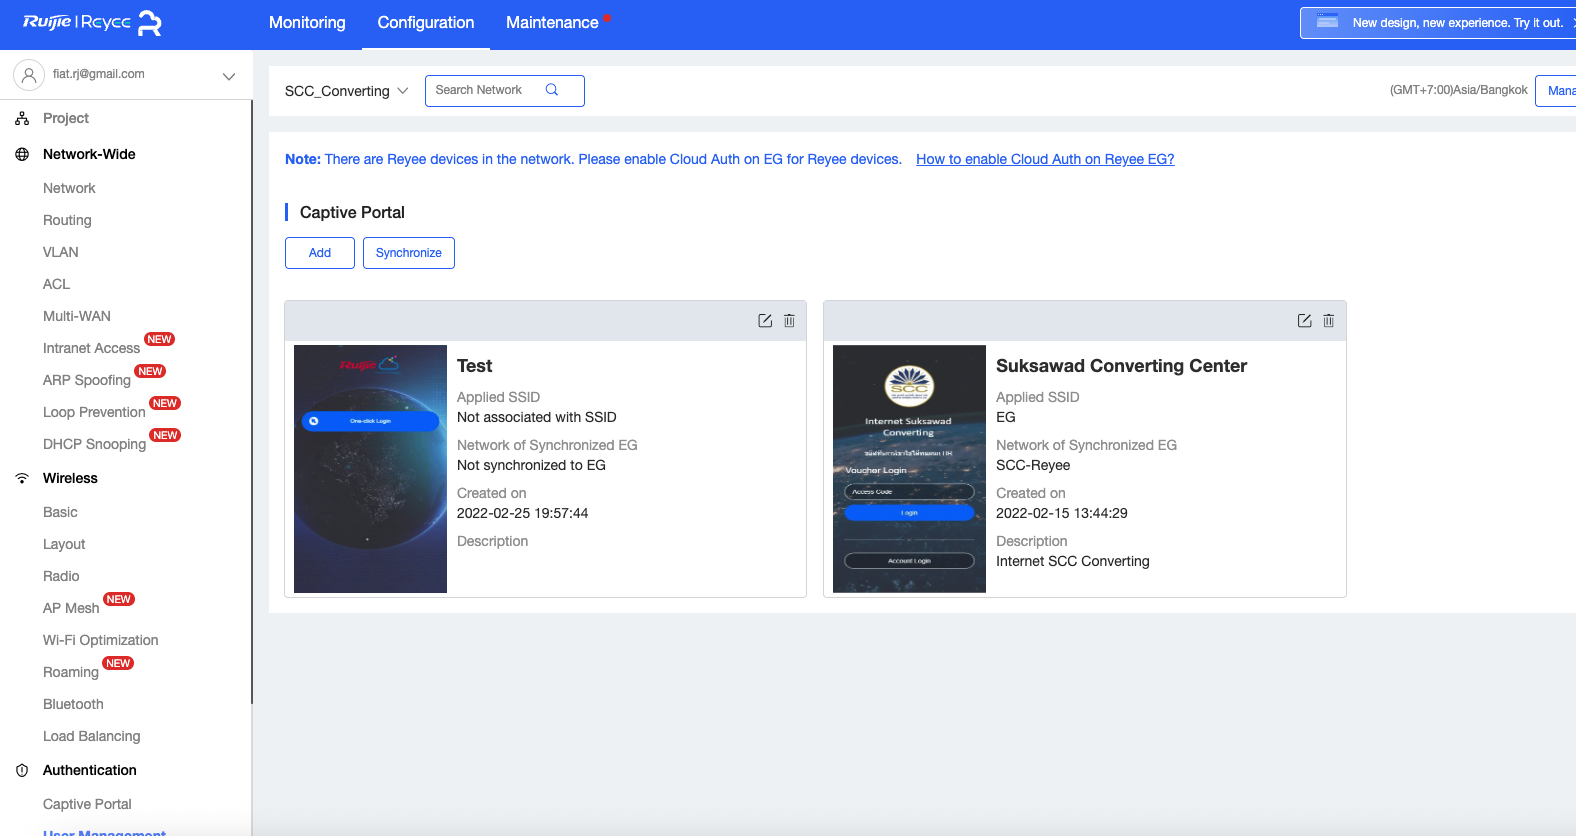Select Network-Wide in the sidebar
This screenshot has width=1576, height=836.
point(89,154)
